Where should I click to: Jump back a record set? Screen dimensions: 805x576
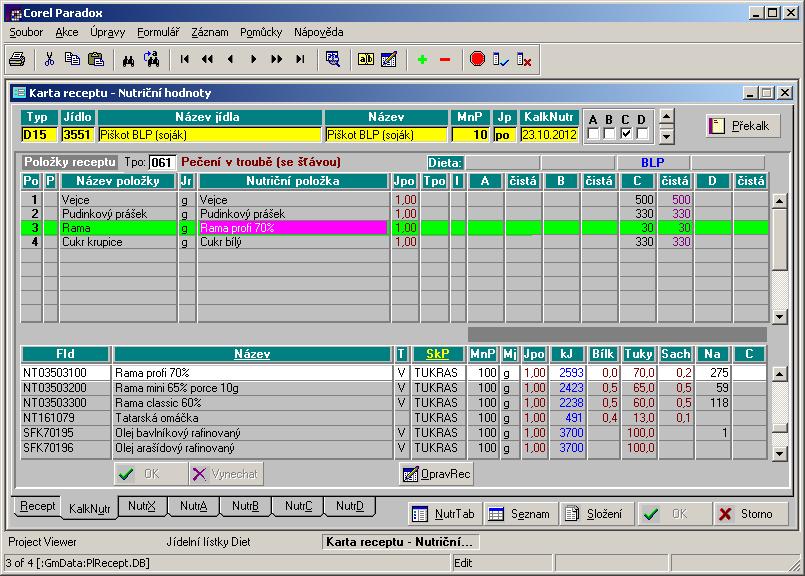(207, 60)
